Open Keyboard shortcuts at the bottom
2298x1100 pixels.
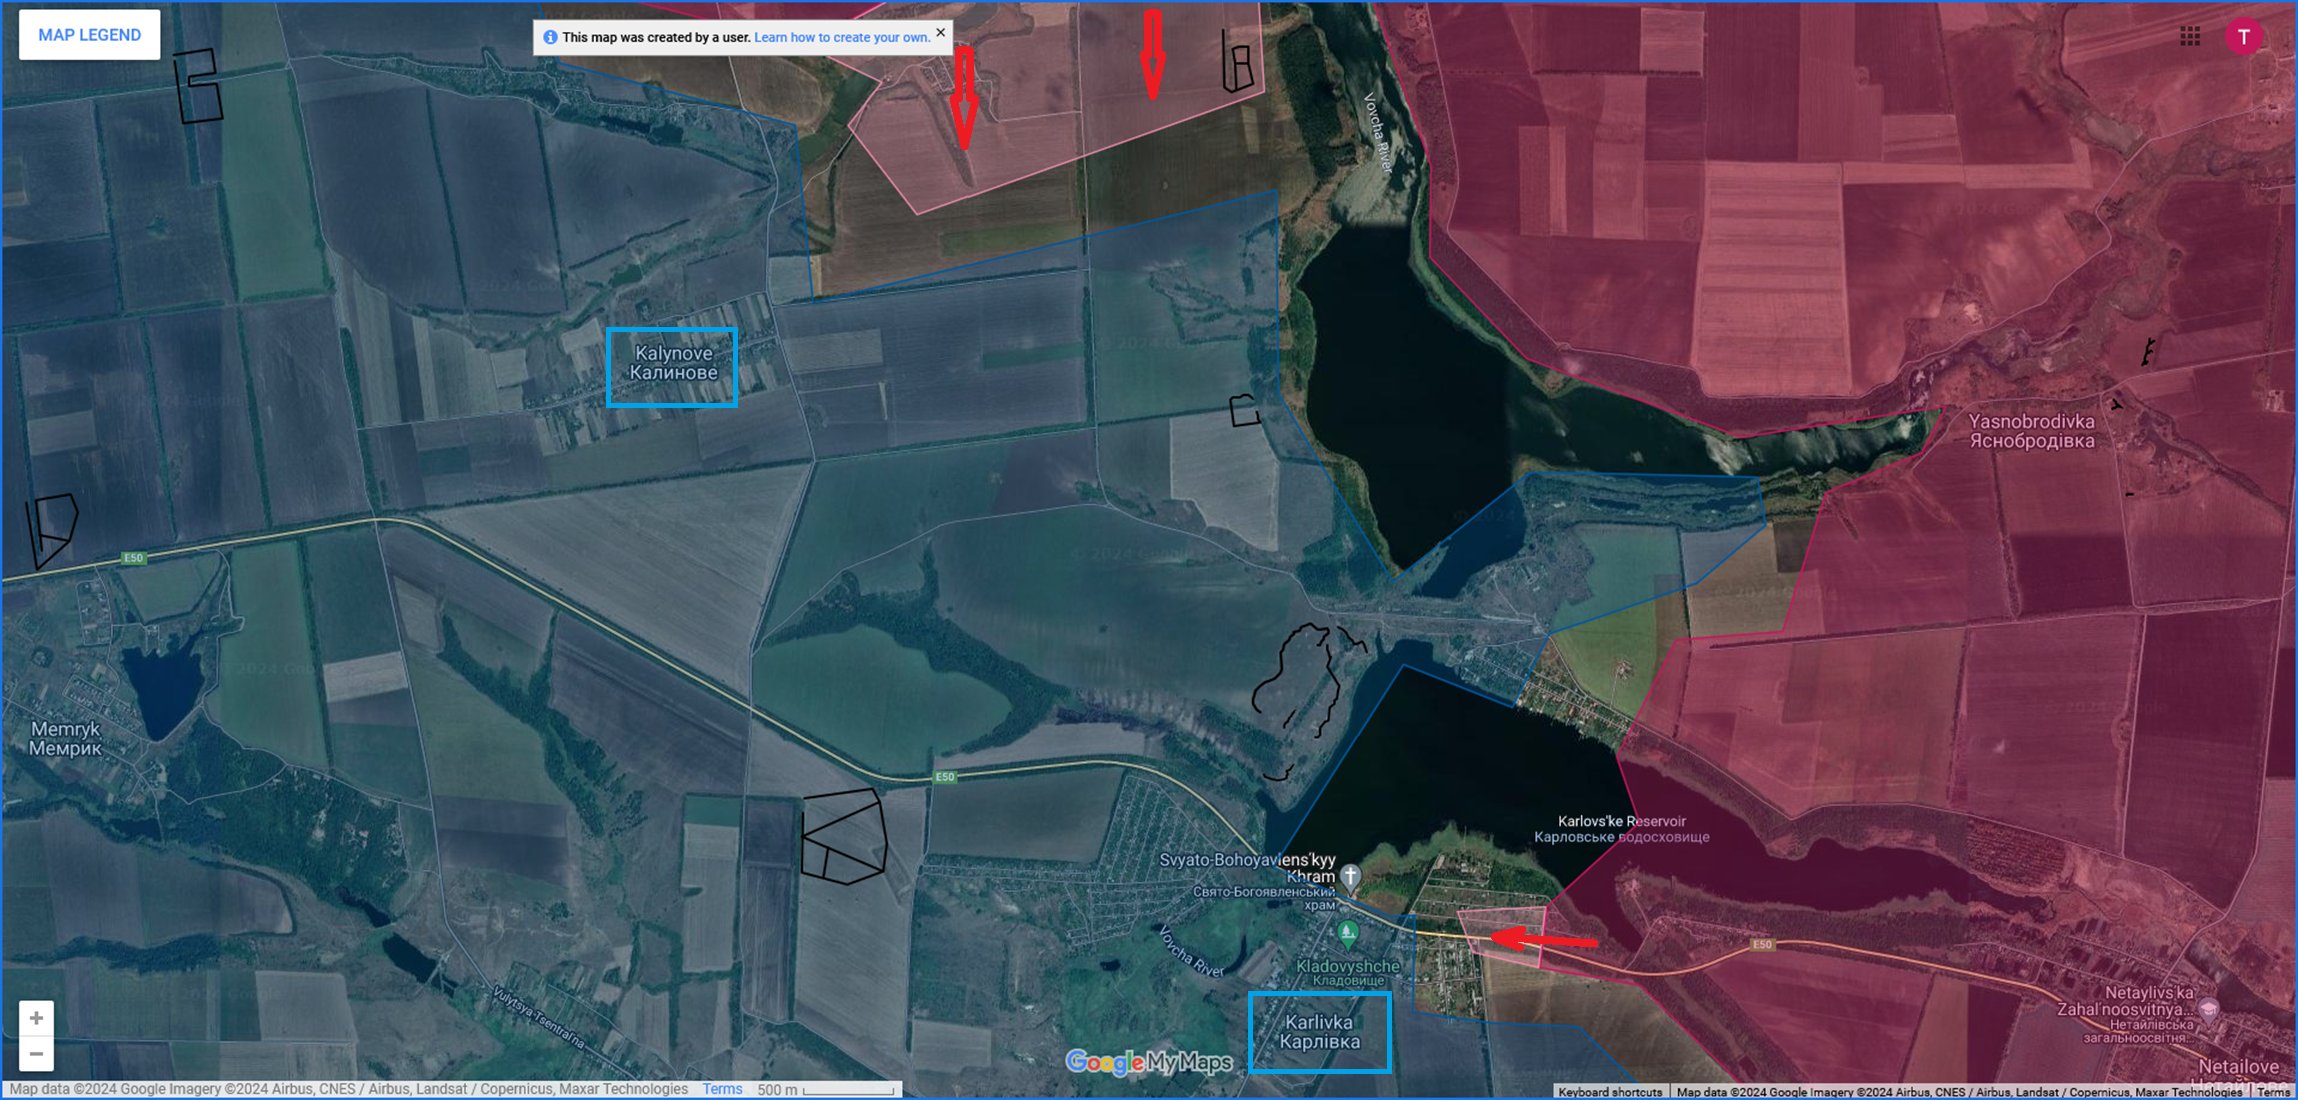(1609, 1092)
